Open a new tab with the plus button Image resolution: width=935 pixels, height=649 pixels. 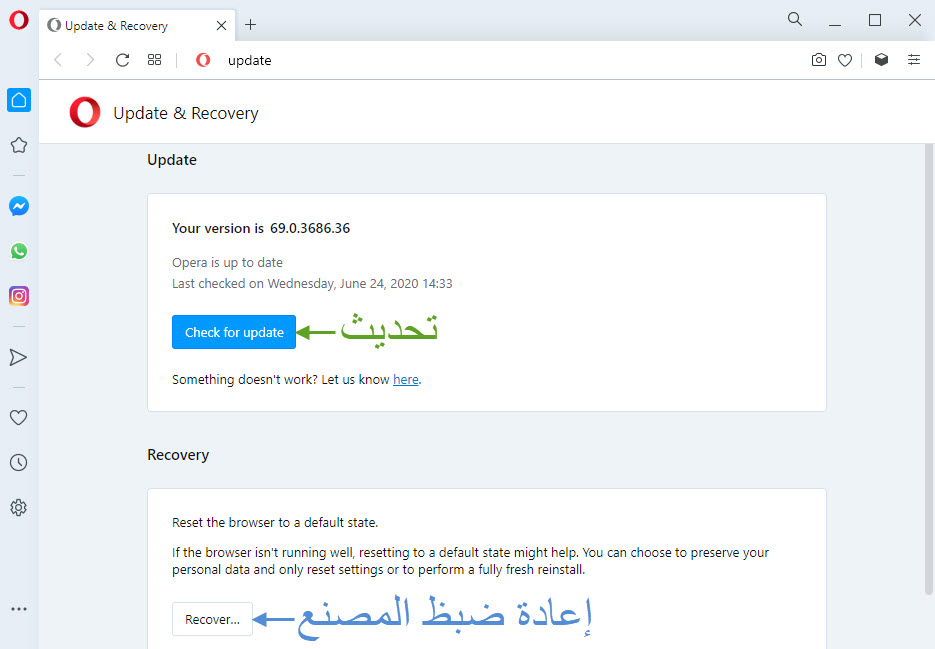coord(250,24)
